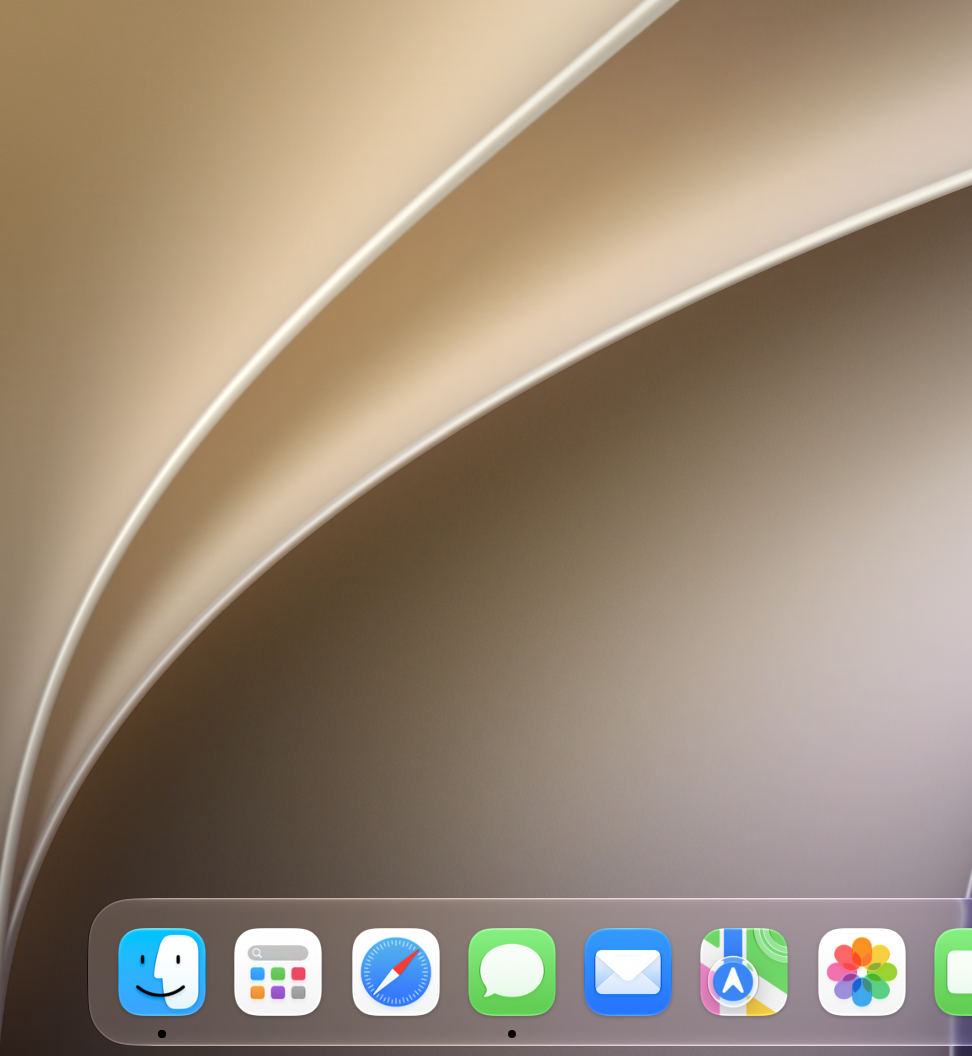Image resolution: width=972 pixels, height=1056 pixels.
Task: Launch Maps from the Dock
Action: pyautogui.click(x=744, y=971)
